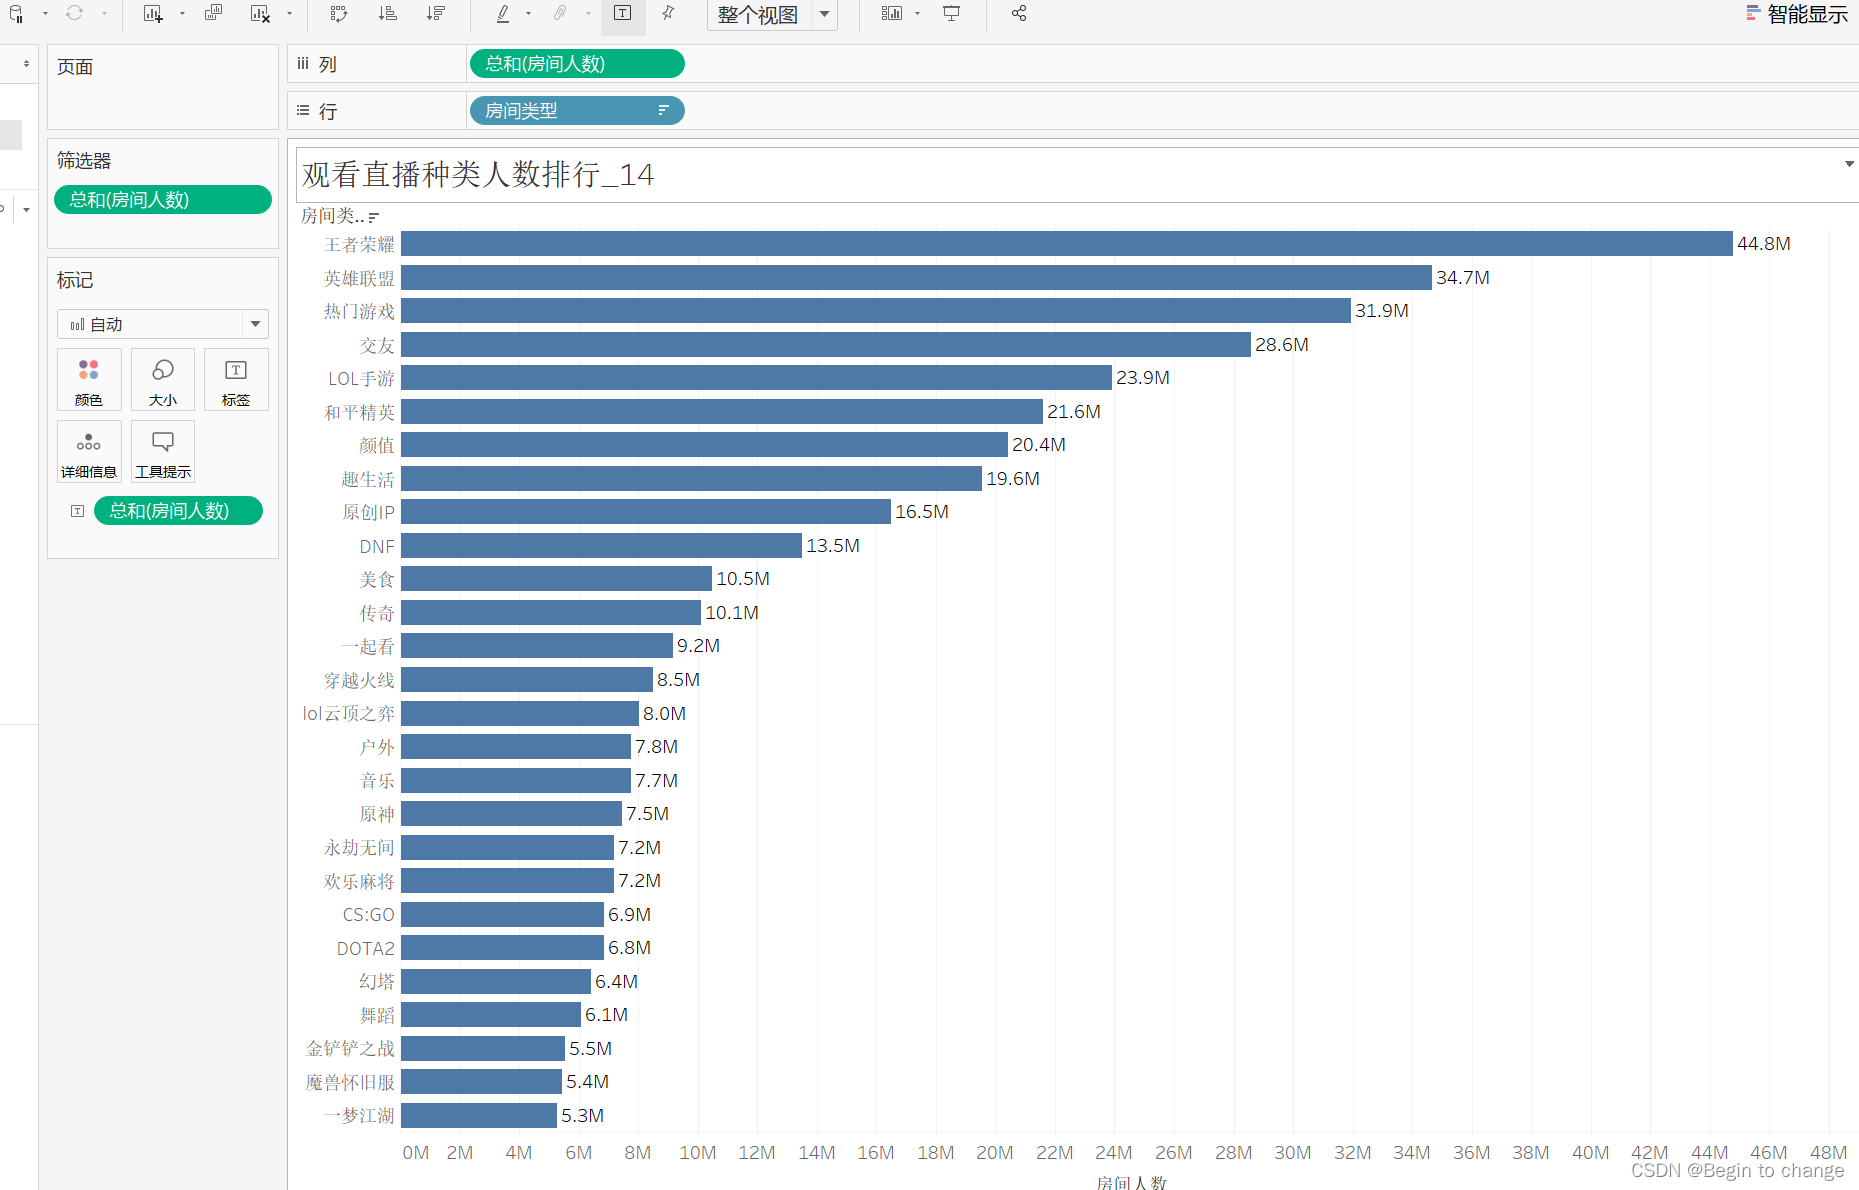
Task: Click the 王者荣耀 bar
Action: pos(1067,244)
